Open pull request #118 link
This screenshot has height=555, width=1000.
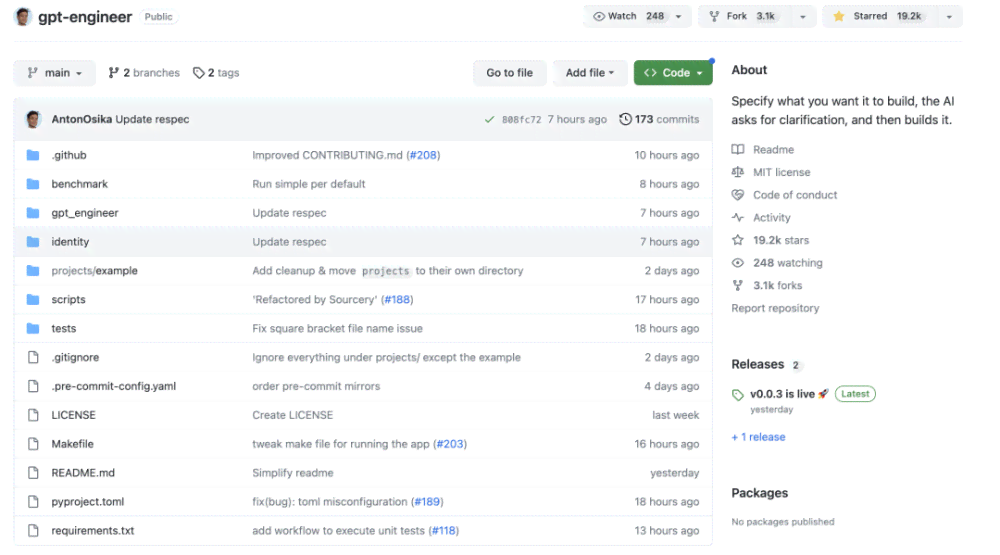(x=444, y=530)
